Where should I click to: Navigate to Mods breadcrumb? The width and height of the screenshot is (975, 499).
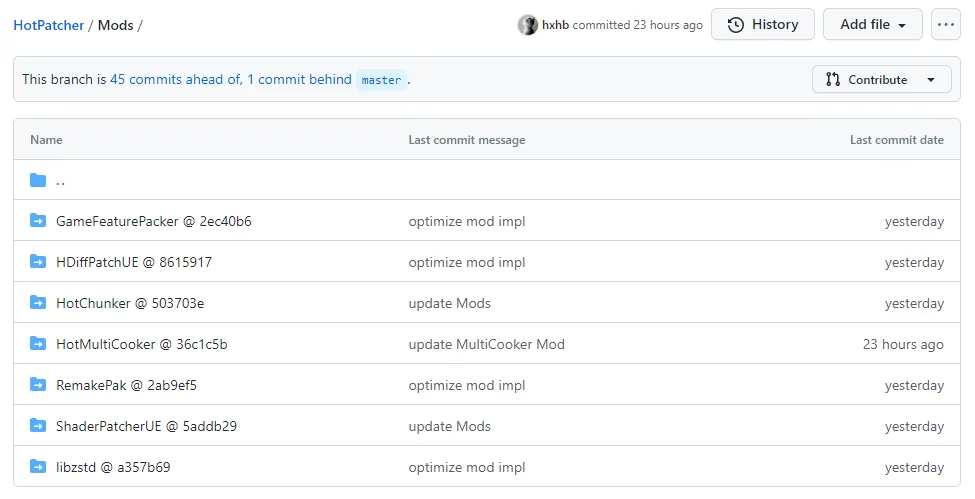pos(115,25)
